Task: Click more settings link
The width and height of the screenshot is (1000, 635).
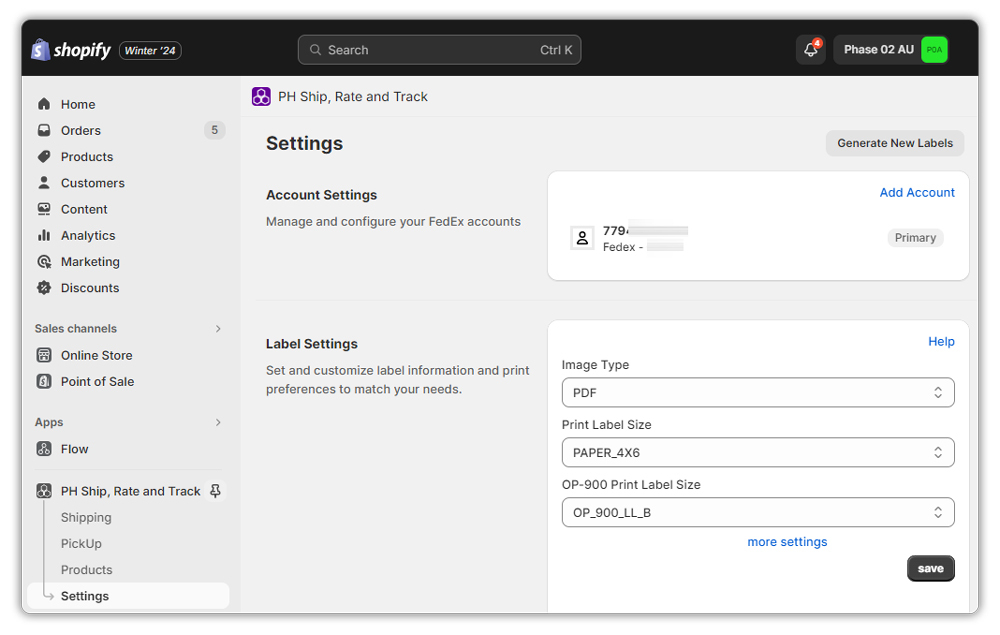Action: coord(787,542)
